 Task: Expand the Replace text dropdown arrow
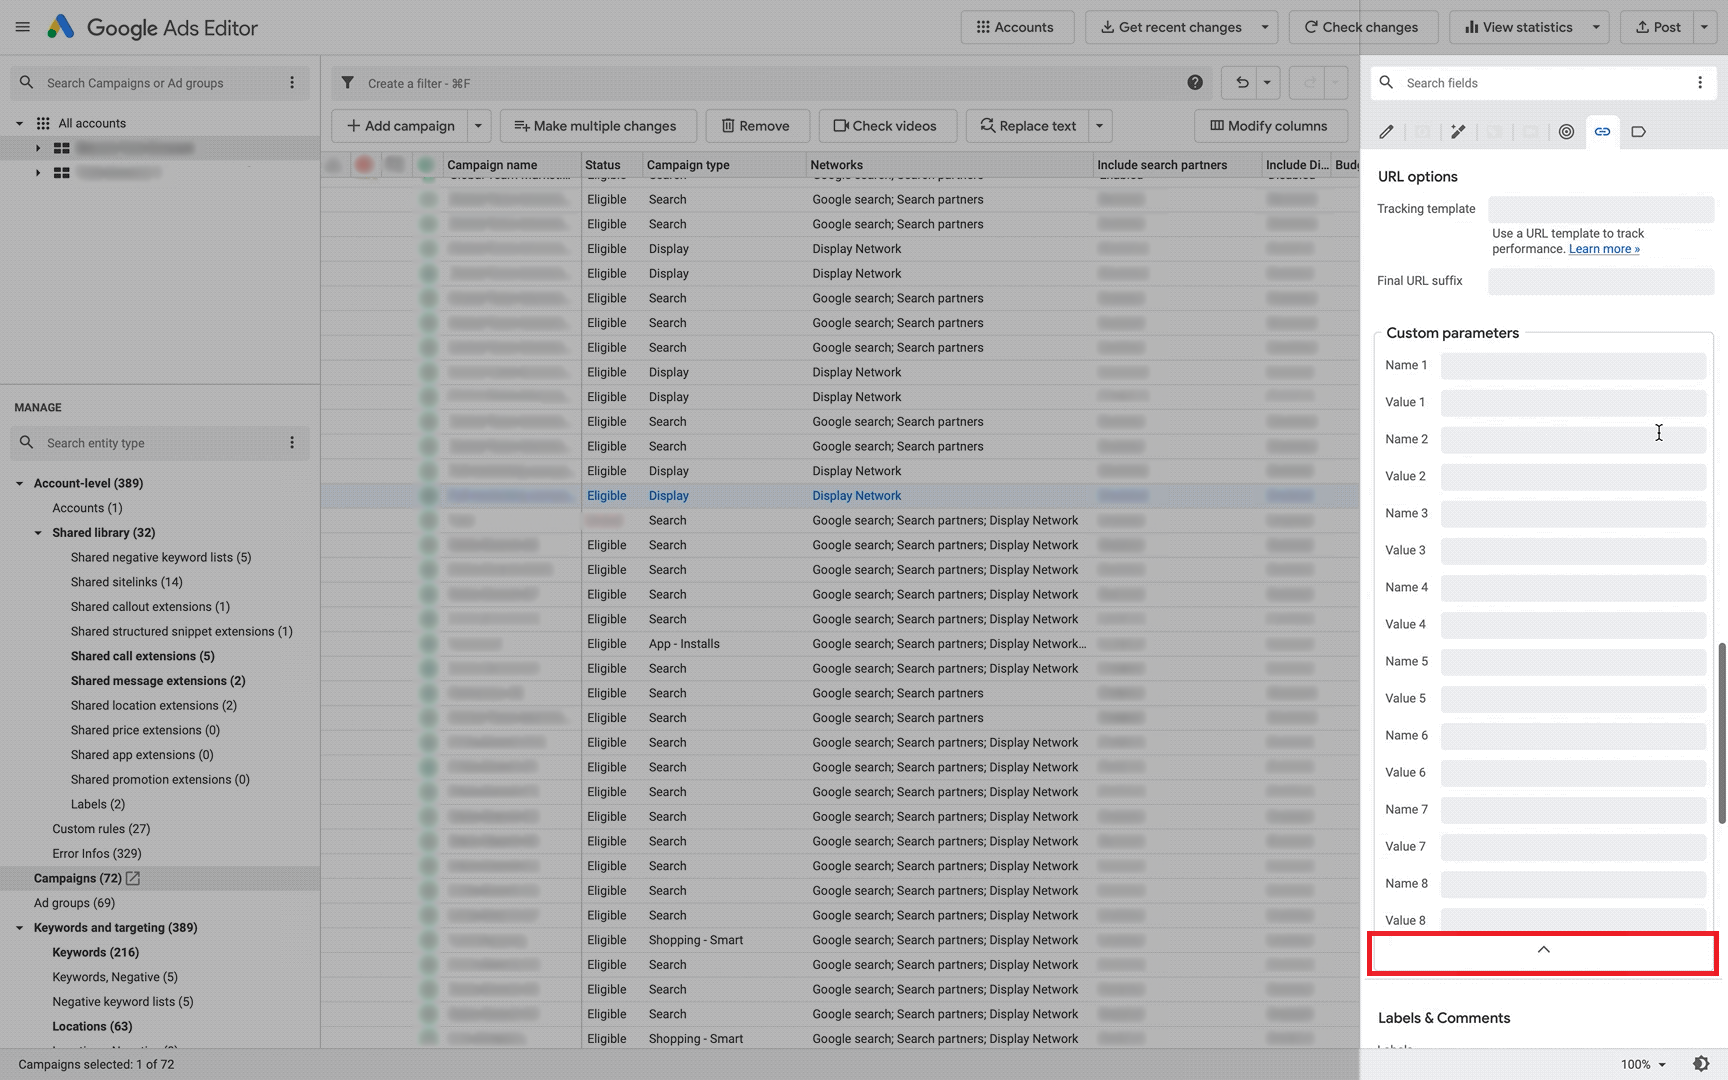[x=1099, y=126]
